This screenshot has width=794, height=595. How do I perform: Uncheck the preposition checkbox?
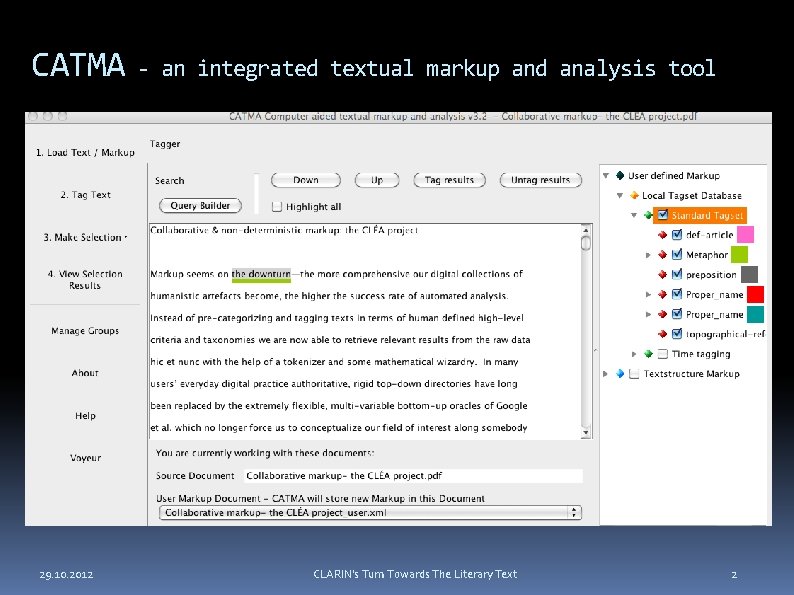[677, 274]
